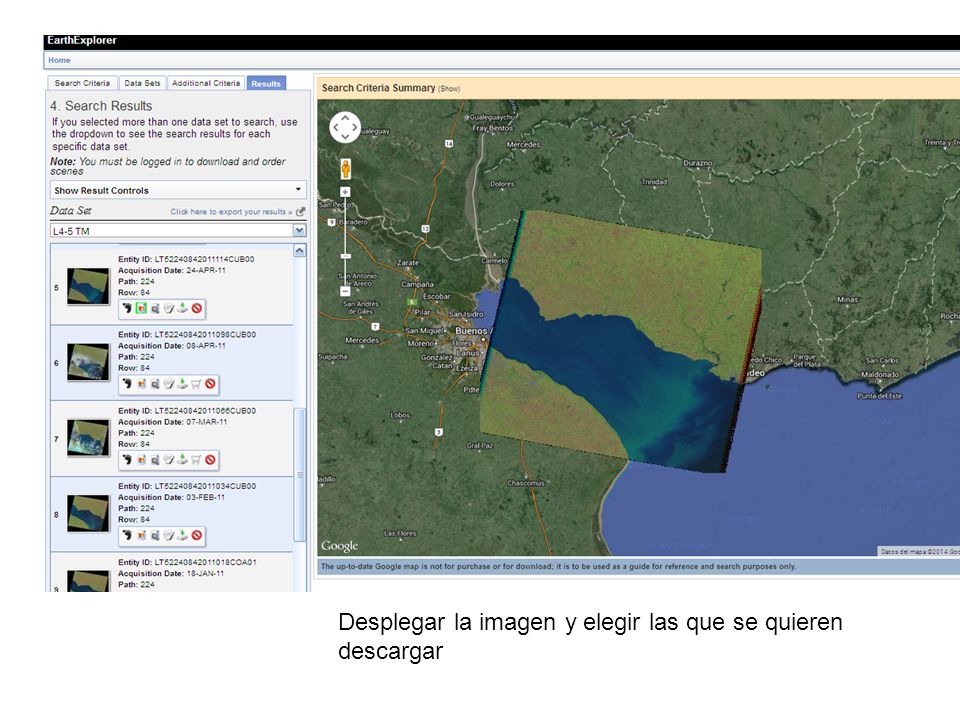Download the 08-APR-11 scene via green arrow
This screenshot has width=960, height=720.
tap(182, 384)
